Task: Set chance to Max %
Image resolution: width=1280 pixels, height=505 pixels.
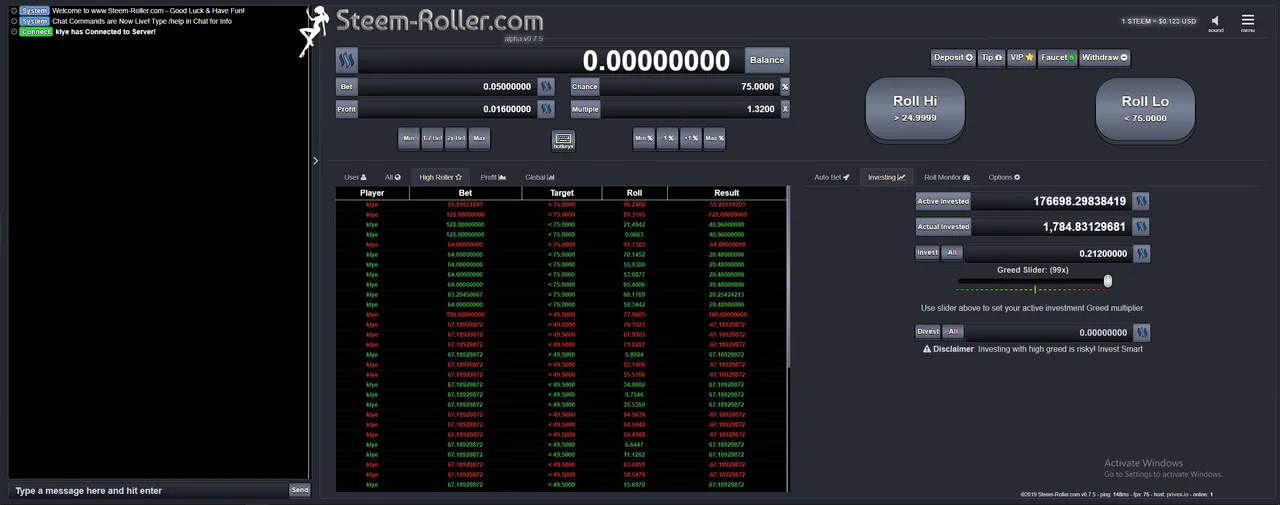Action: click(715, 138)
